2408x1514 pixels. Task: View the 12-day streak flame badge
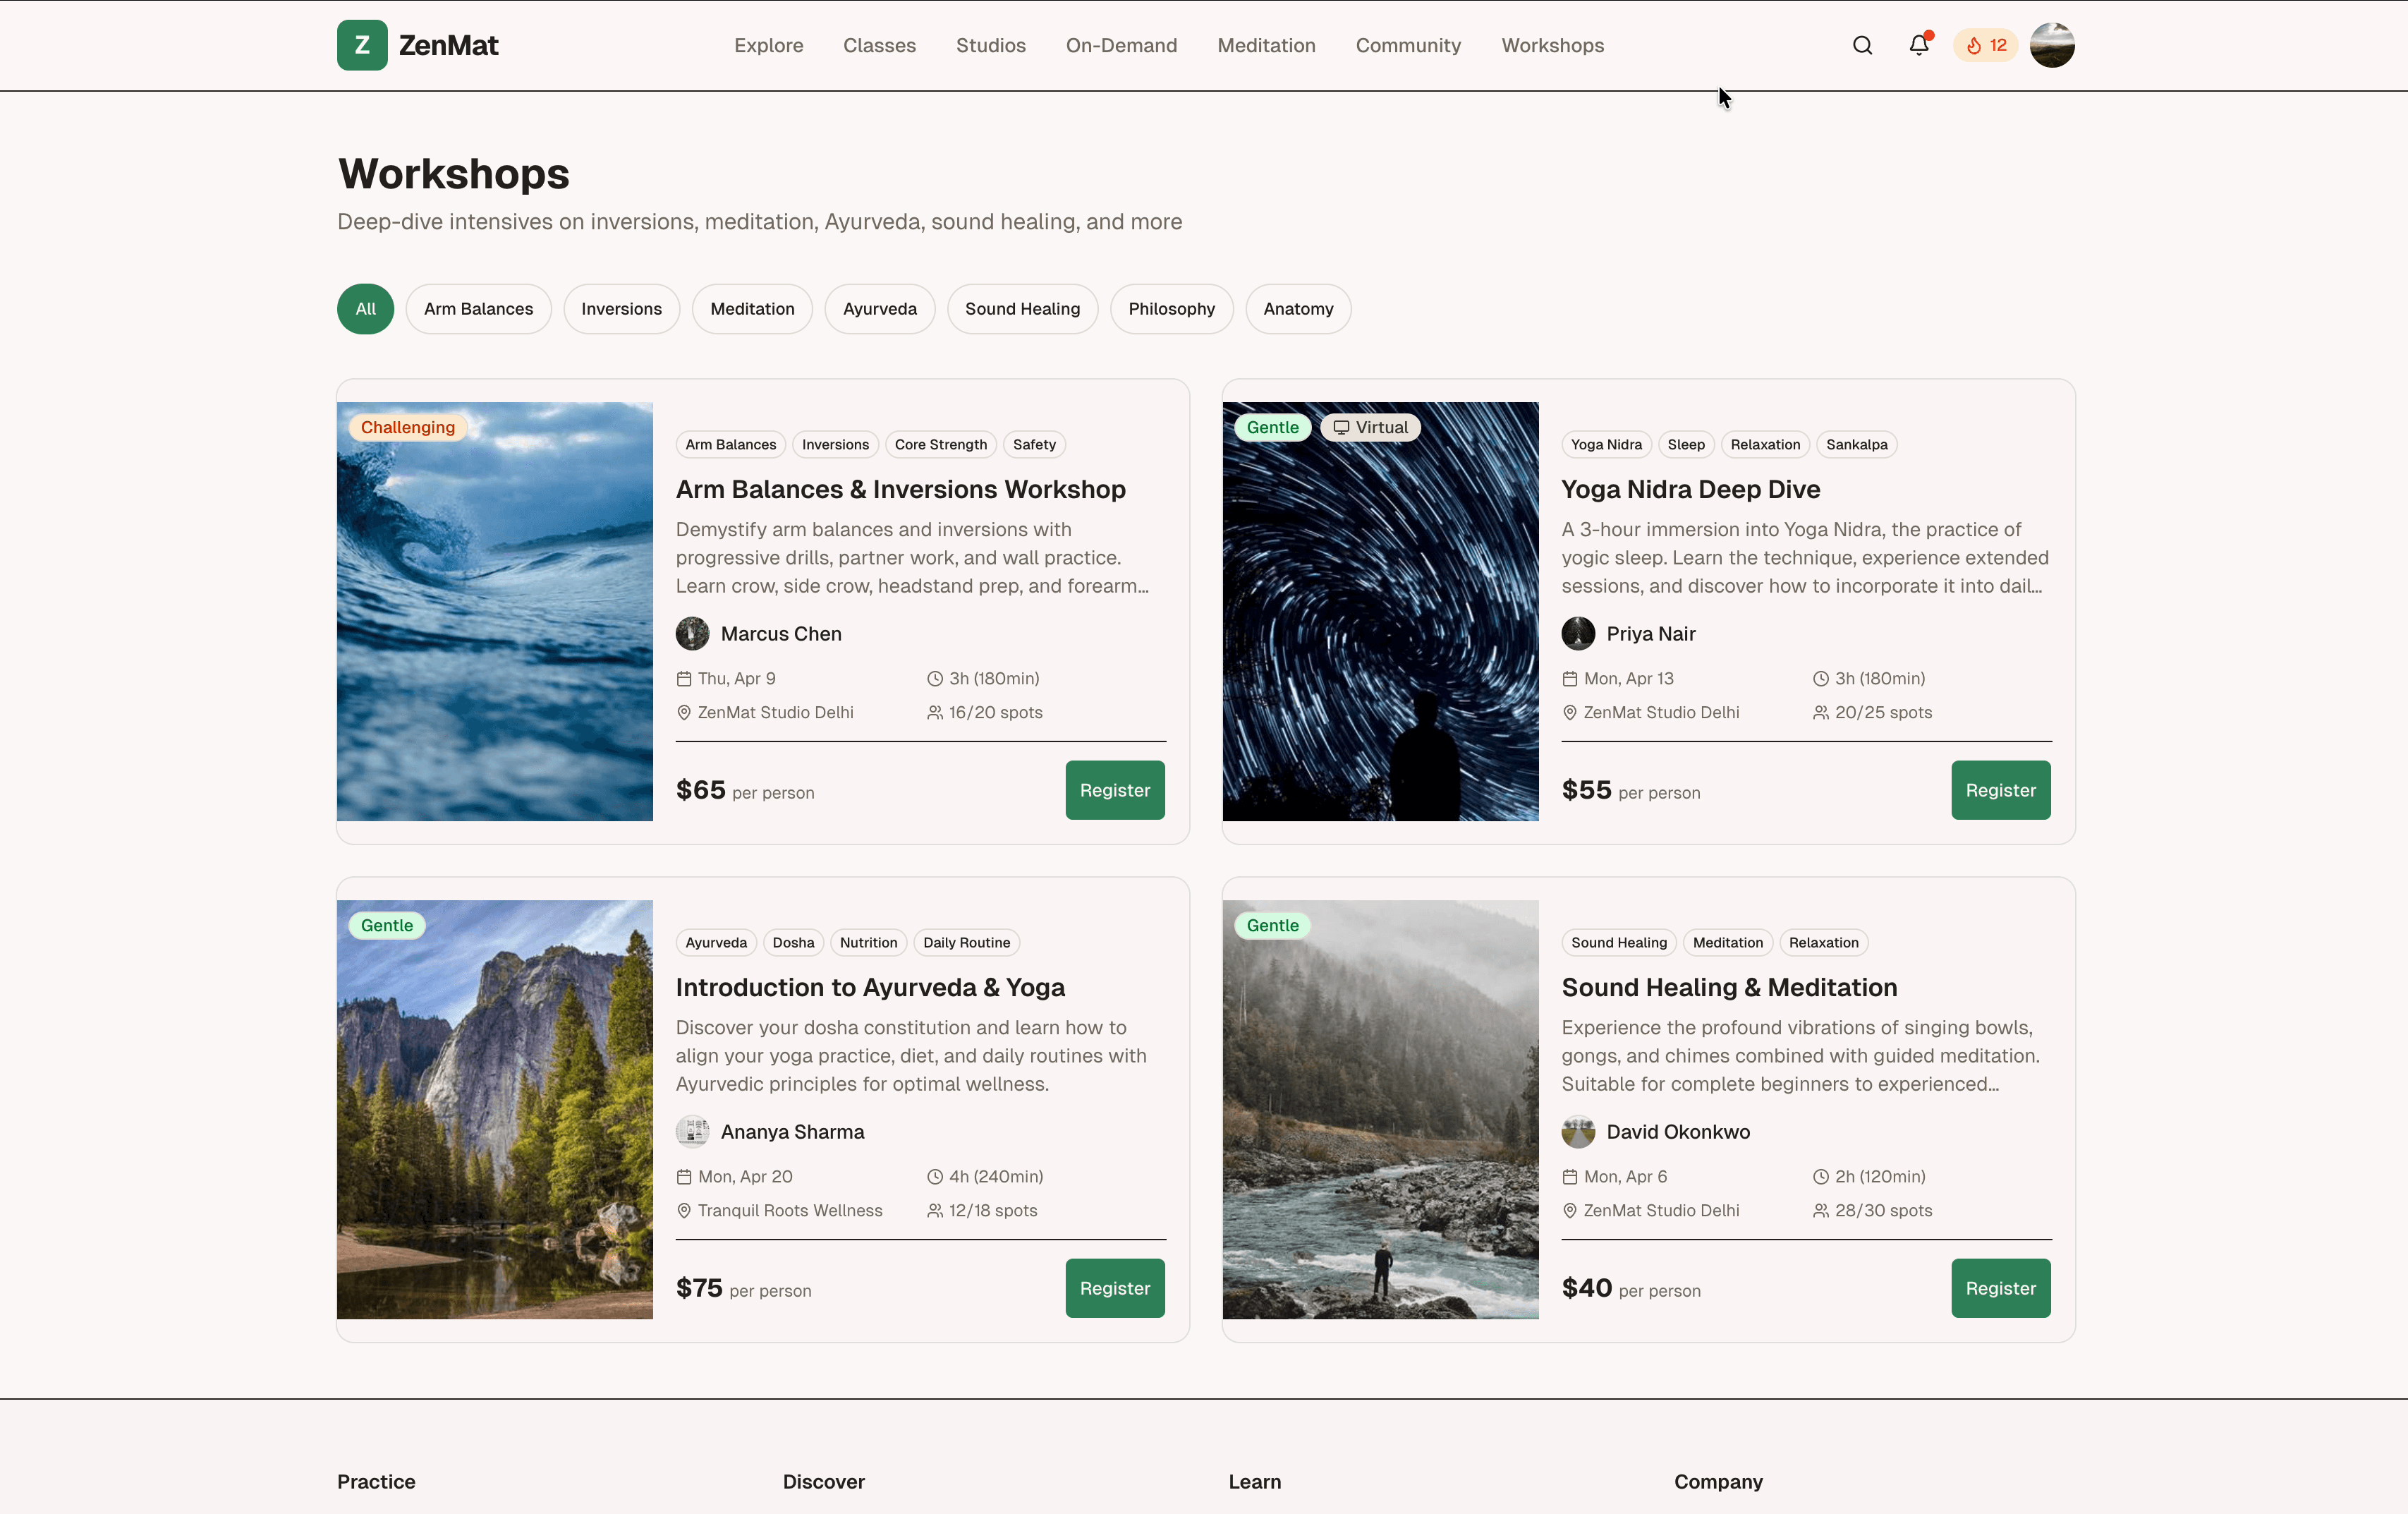[1986, 45]
